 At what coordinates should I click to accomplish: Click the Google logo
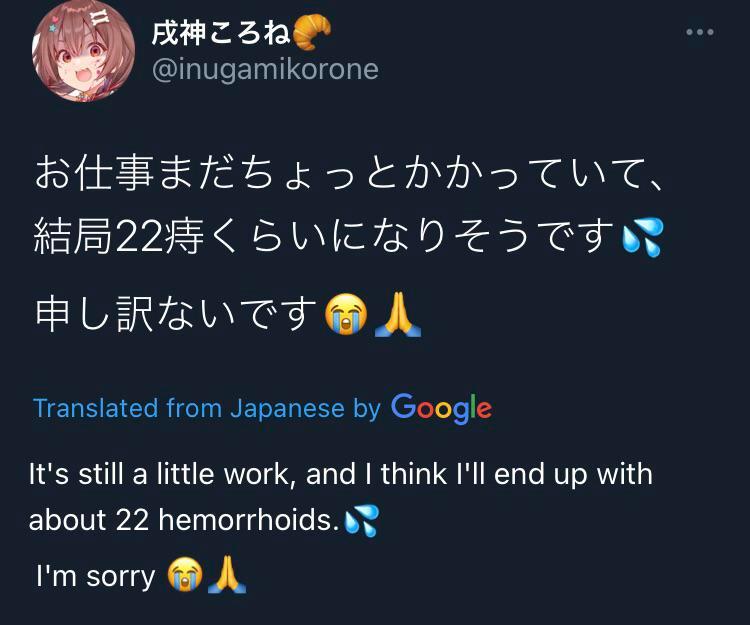click(441, 407)
